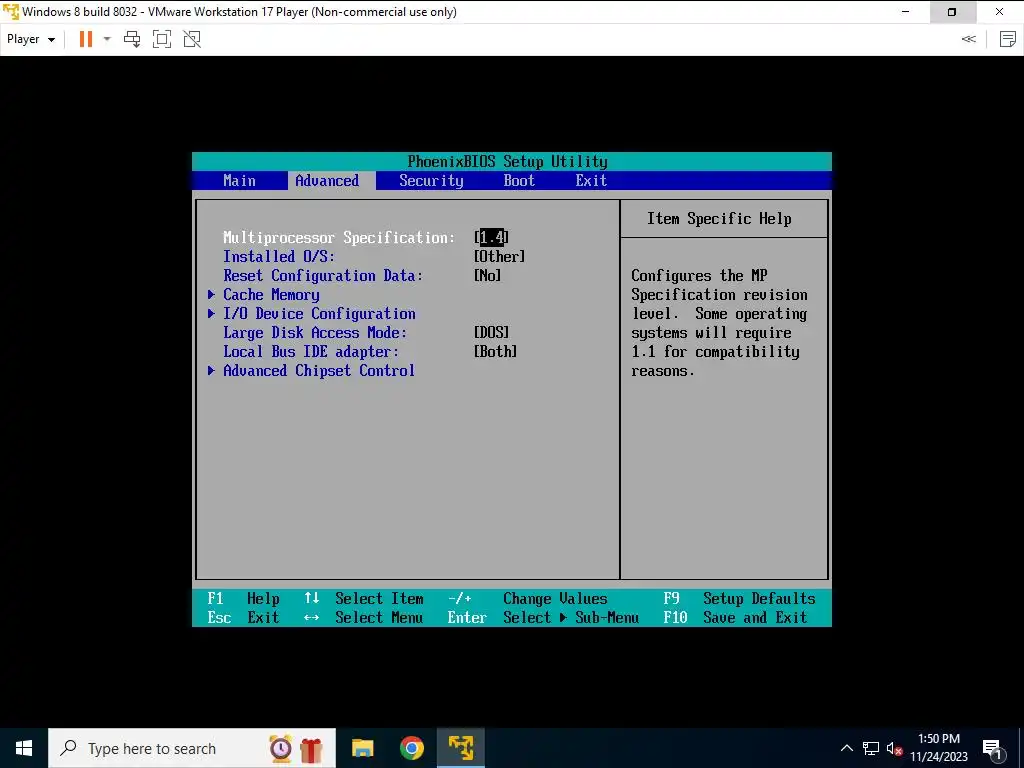Click the VMware title bar app icon
Viewport: 1024px width, 768px height.
pos(11,12)
